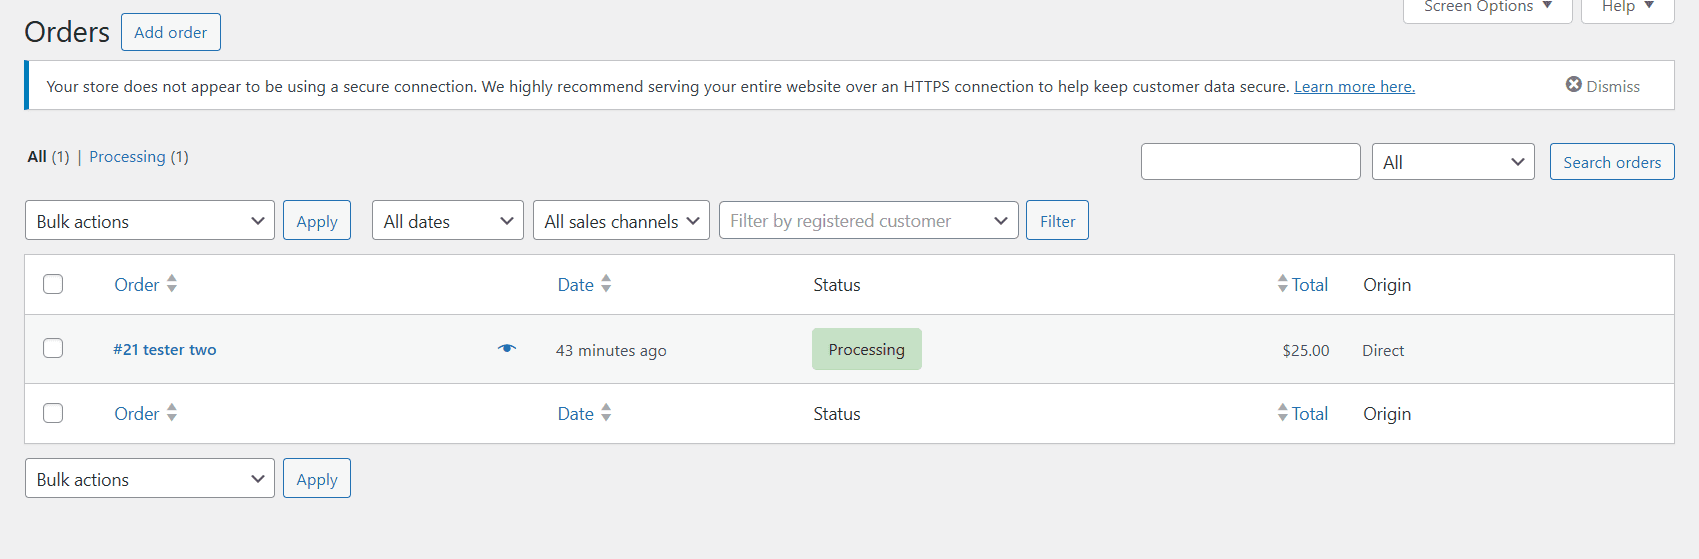Image resolution: width=1699 pixels, height=559 pixels.
Task: Open the Learn more here link
Action: (1354, 87)
